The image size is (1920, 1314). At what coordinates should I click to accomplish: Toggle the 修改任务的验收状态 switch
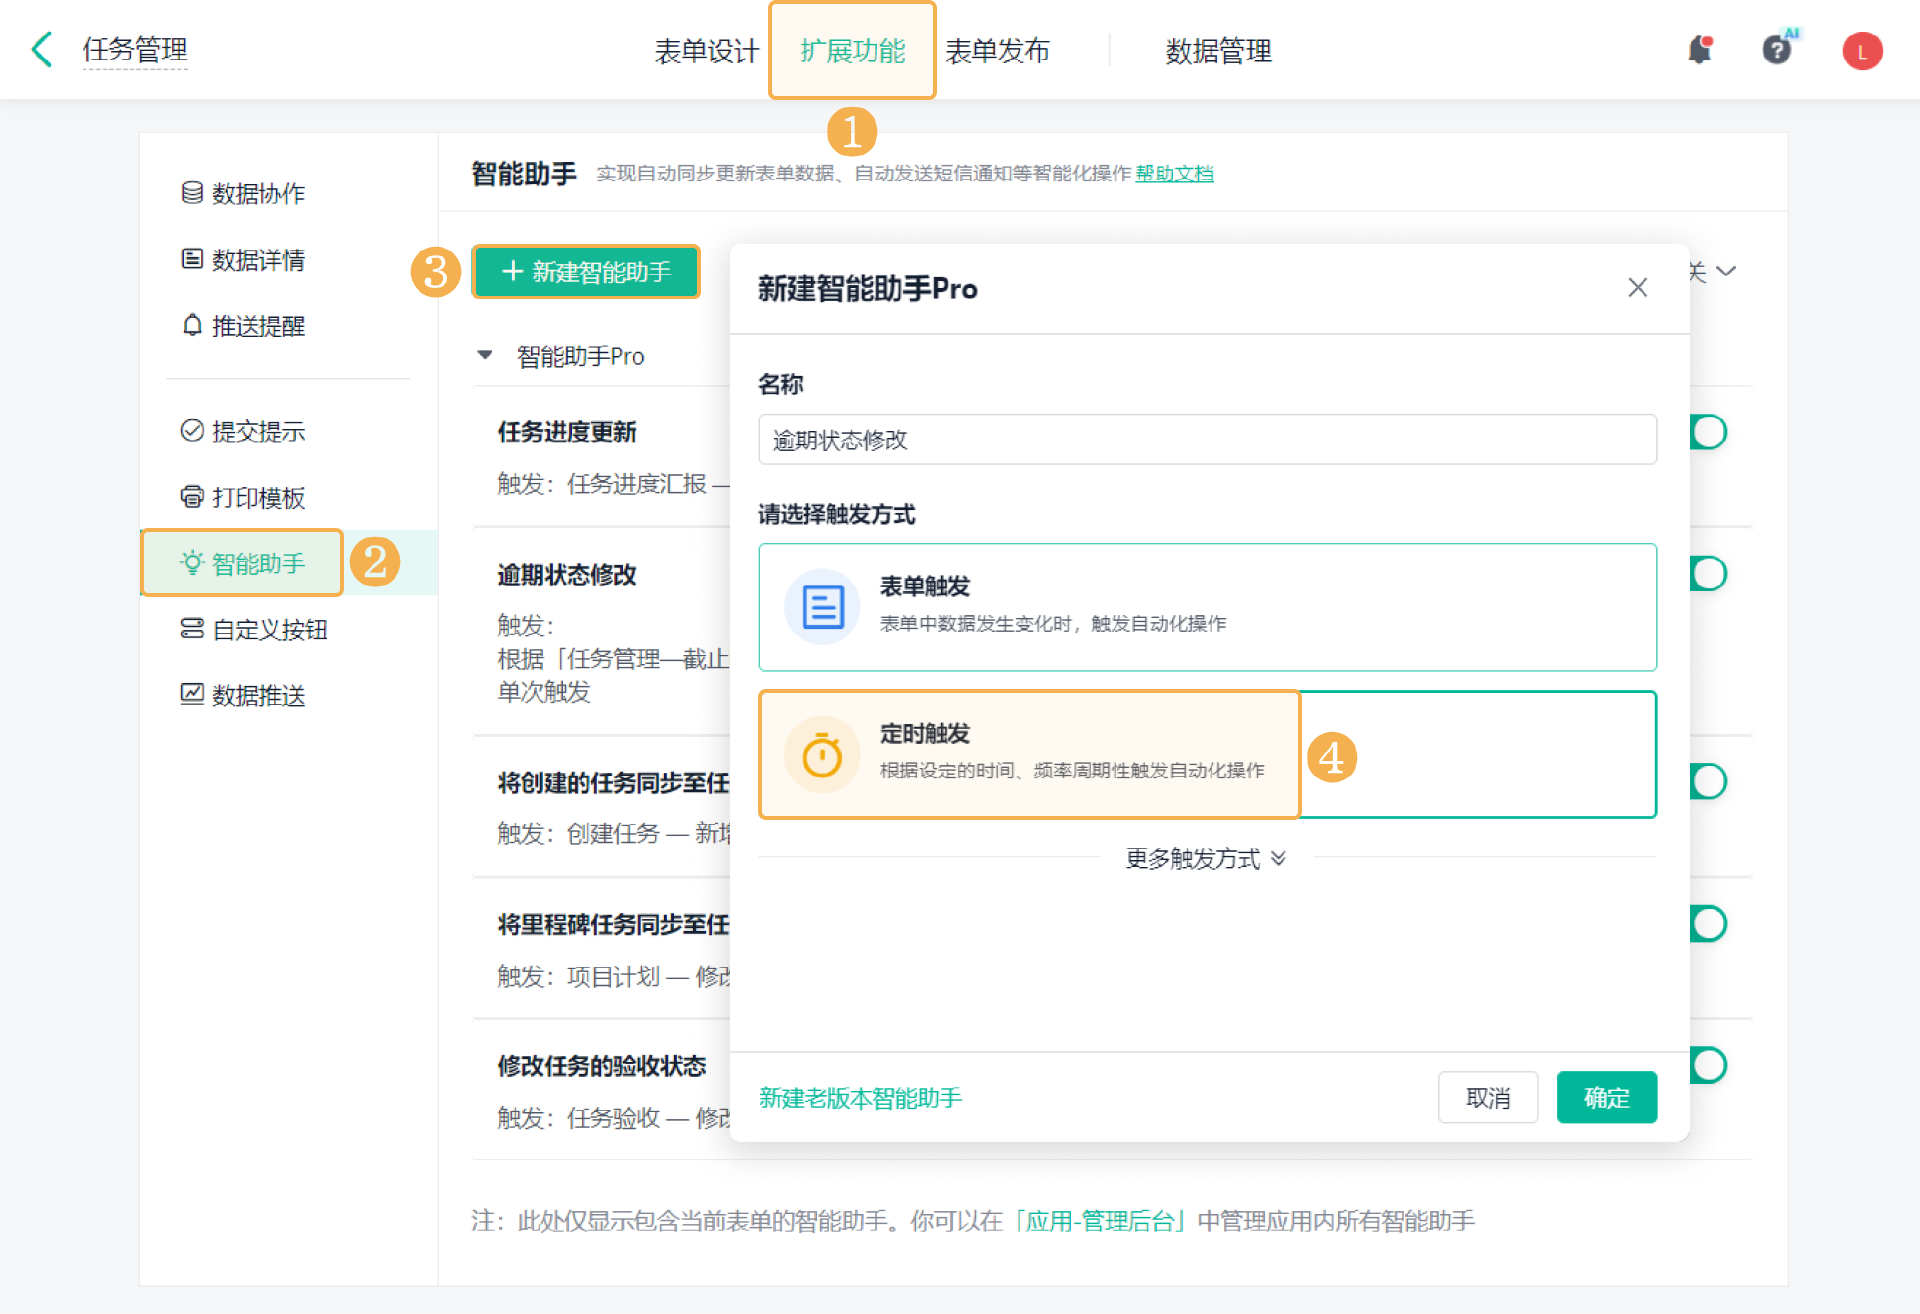click(1709, 1065)
